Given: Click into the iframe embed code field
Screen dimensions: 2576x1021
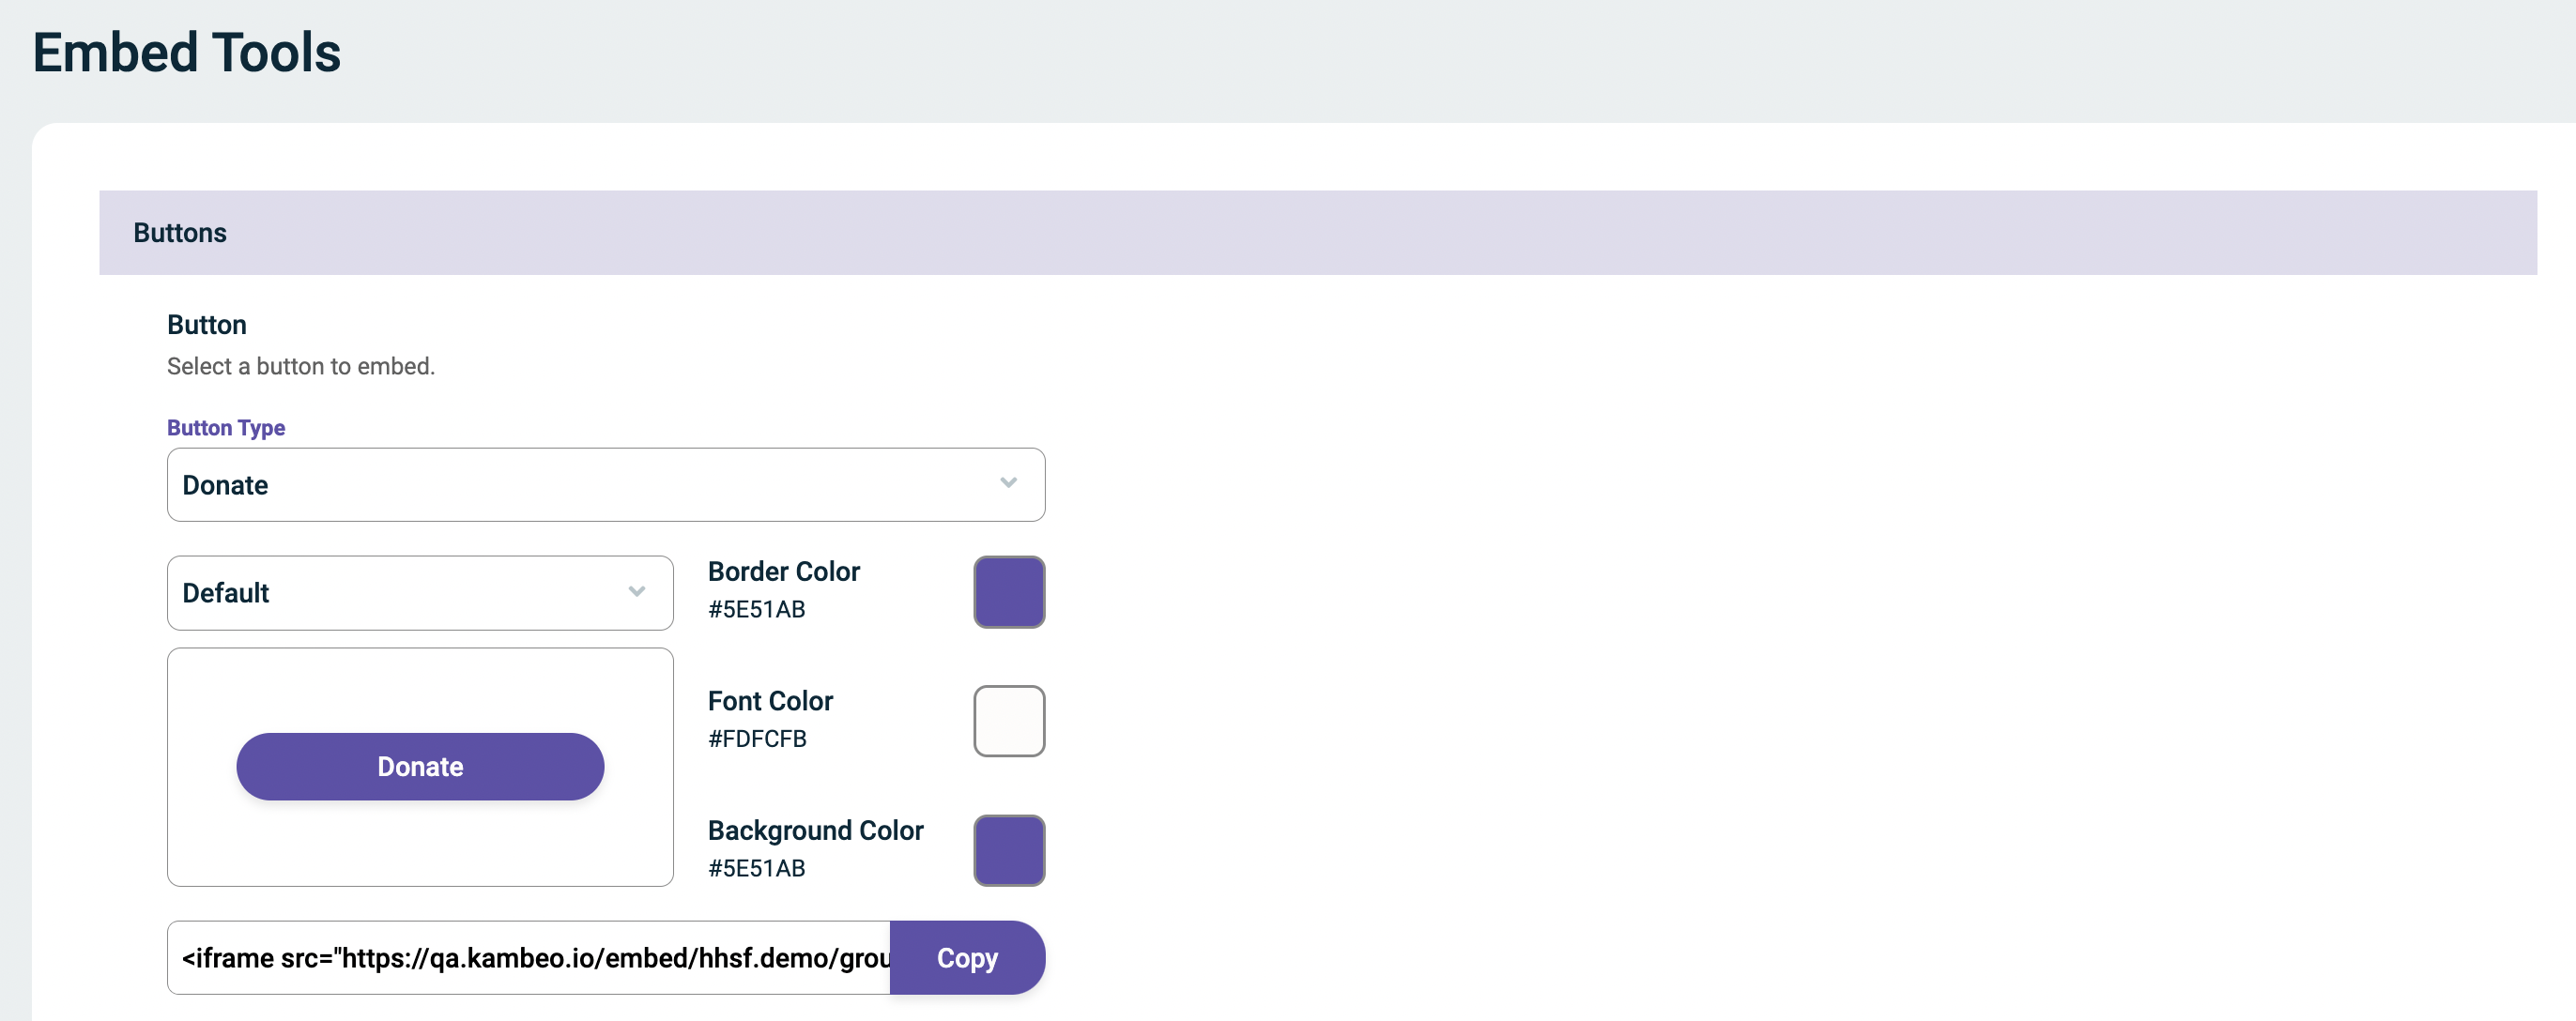Looking at the screenshot, I should coord(529,958).
